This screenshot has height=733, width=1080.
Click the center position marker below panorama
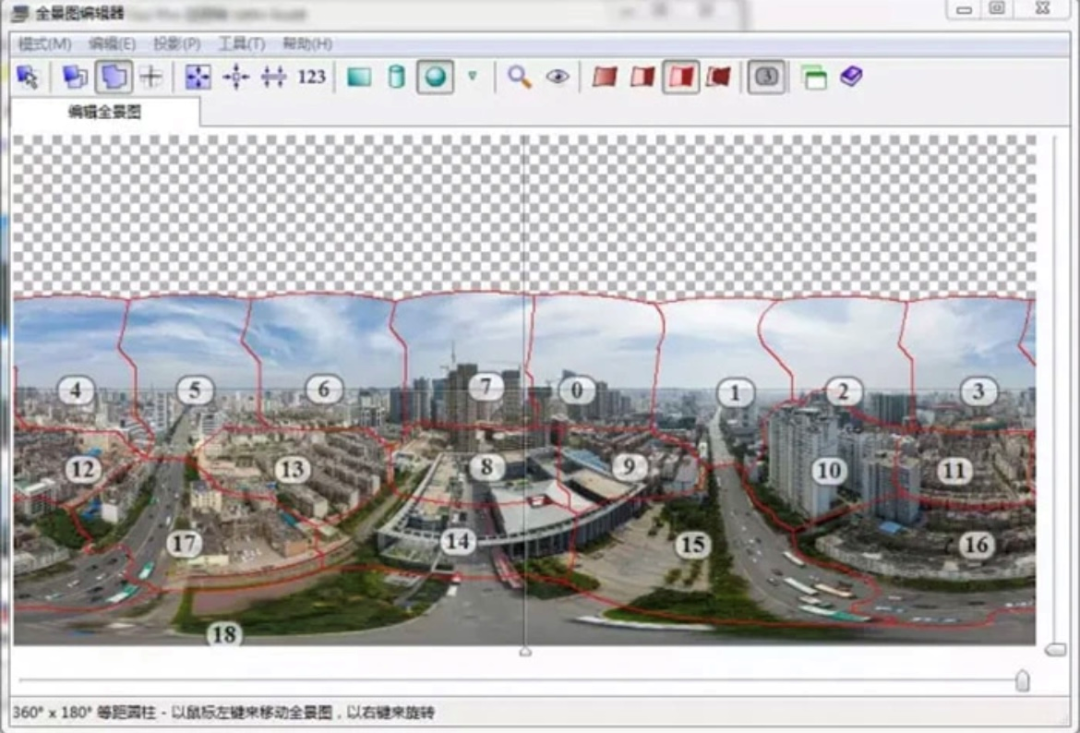pyautogui.click(x=525, y=651)
